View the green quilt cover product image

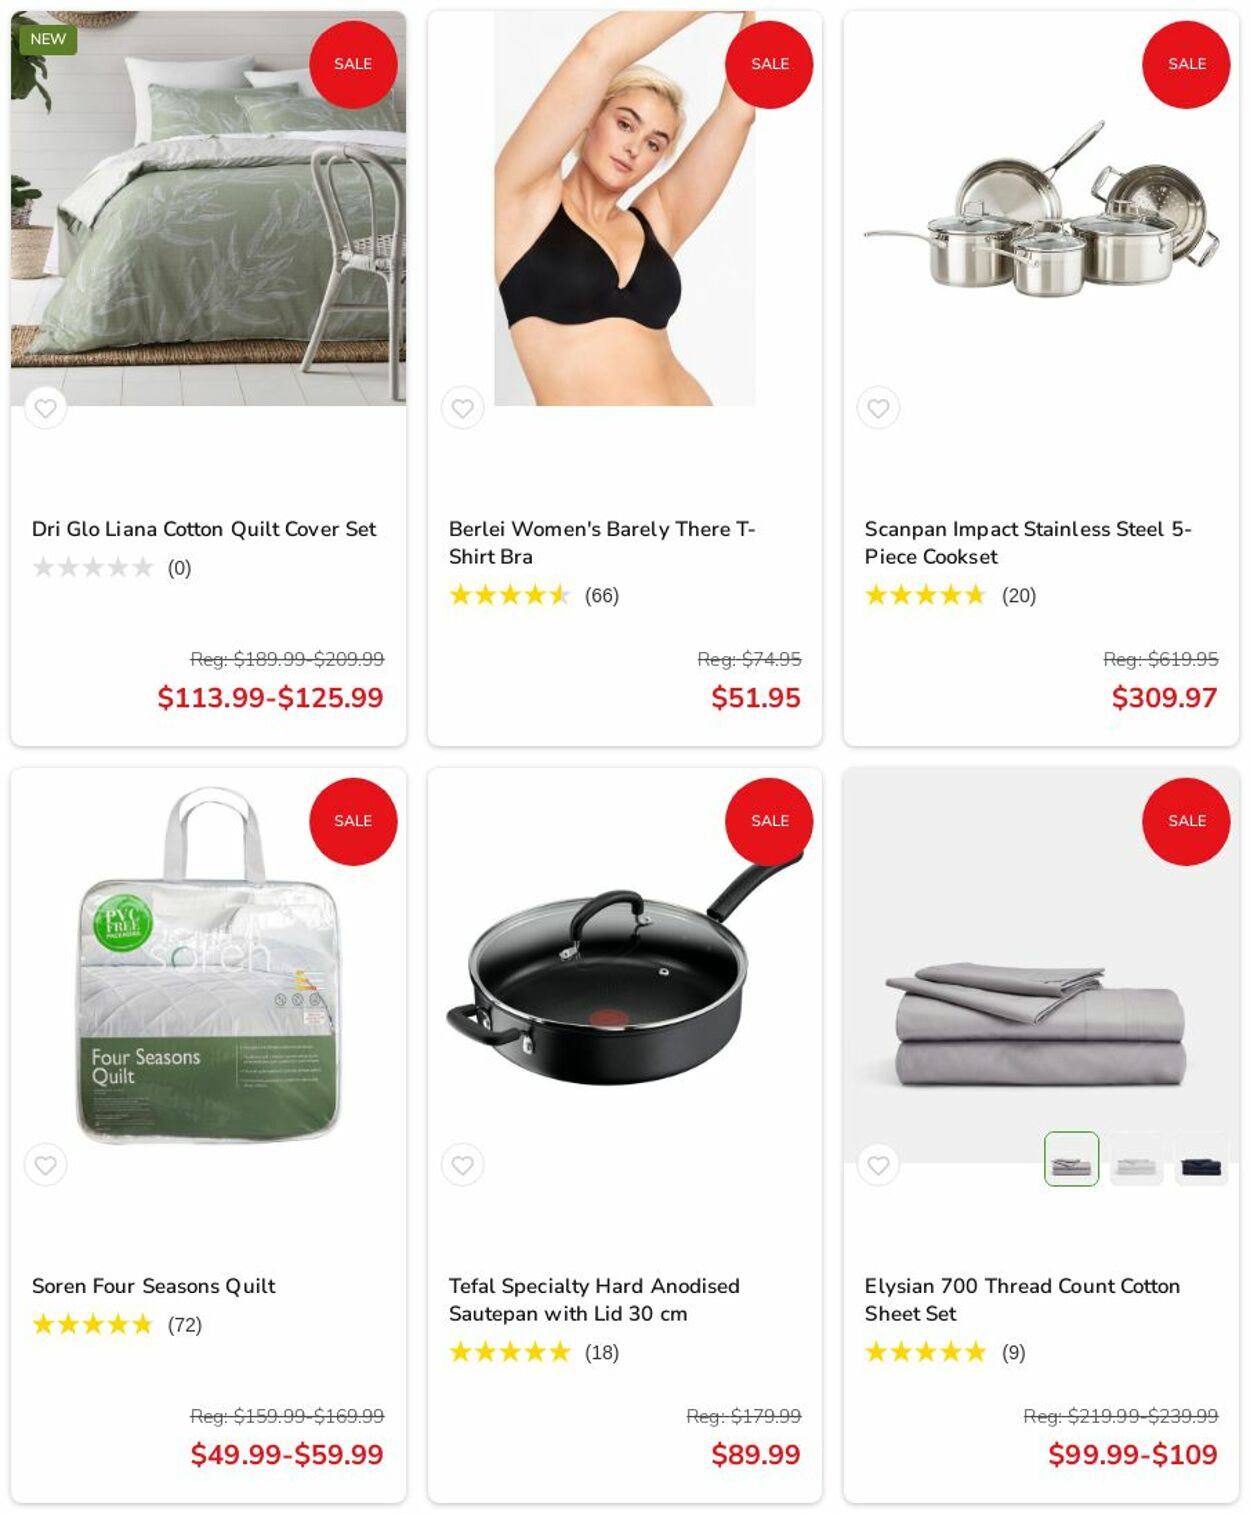208,209
